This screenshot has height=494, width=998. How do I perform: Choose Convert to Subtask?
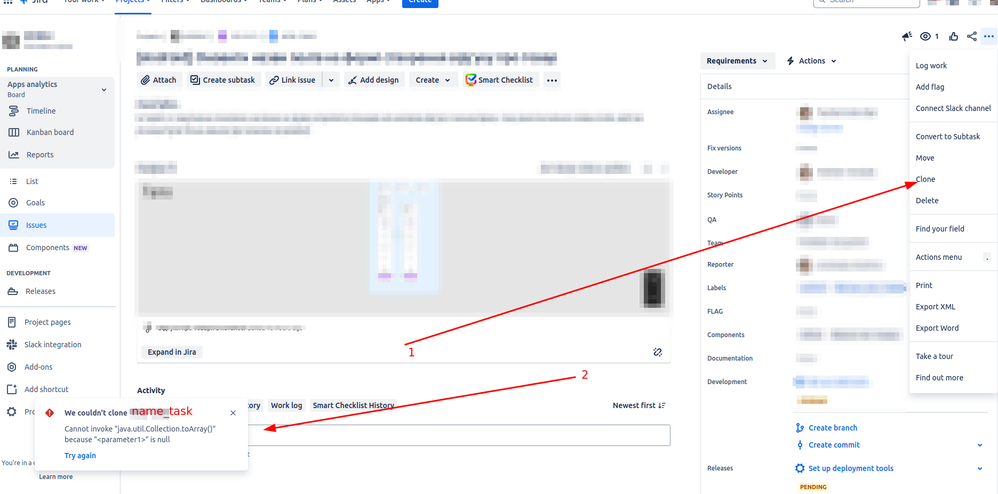[948, 137]
